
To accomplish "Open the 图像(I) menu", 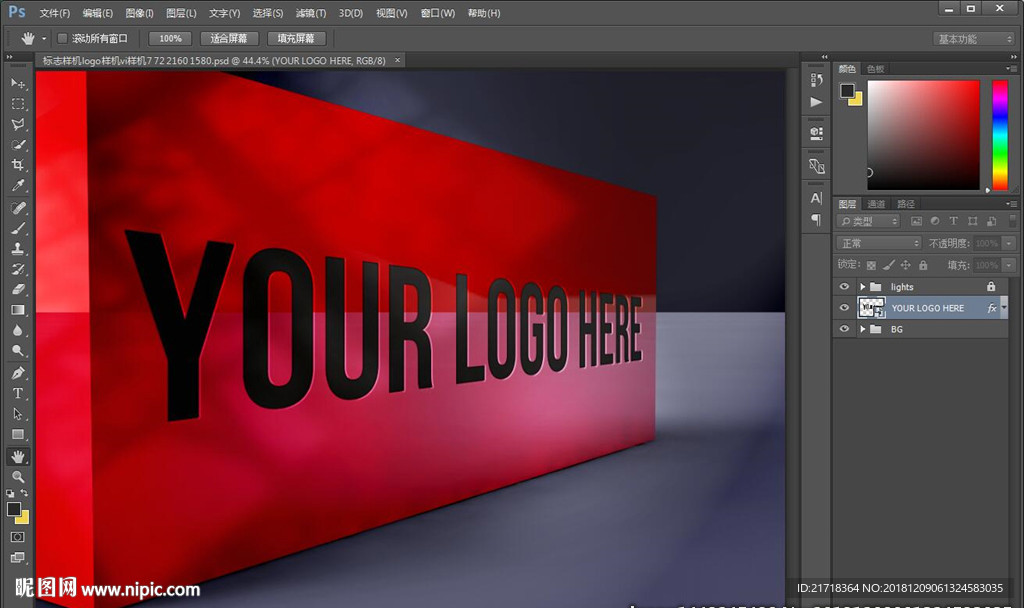I will click(139, 13).
